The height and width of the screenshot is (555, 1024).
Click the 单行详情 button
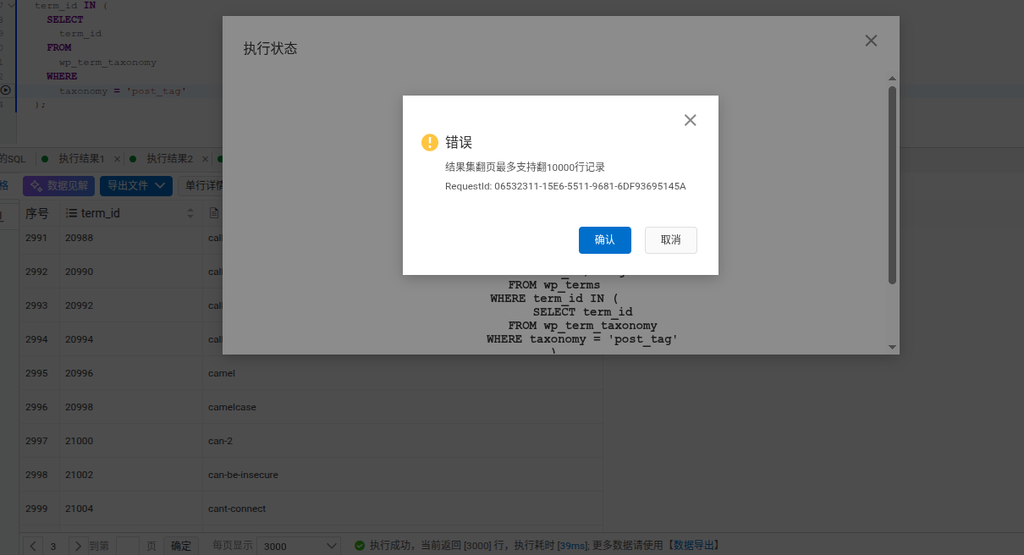[x=202, y=186]
